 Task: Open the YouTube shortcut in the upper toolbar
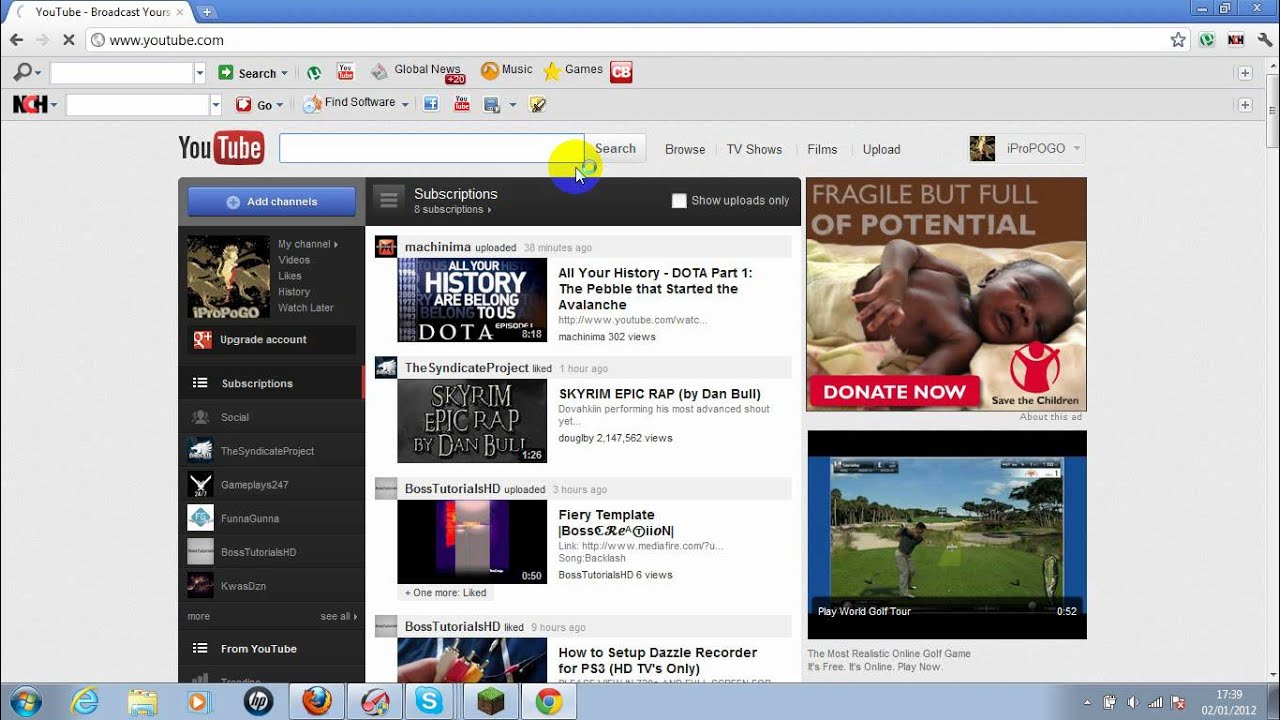pos(345,71)
